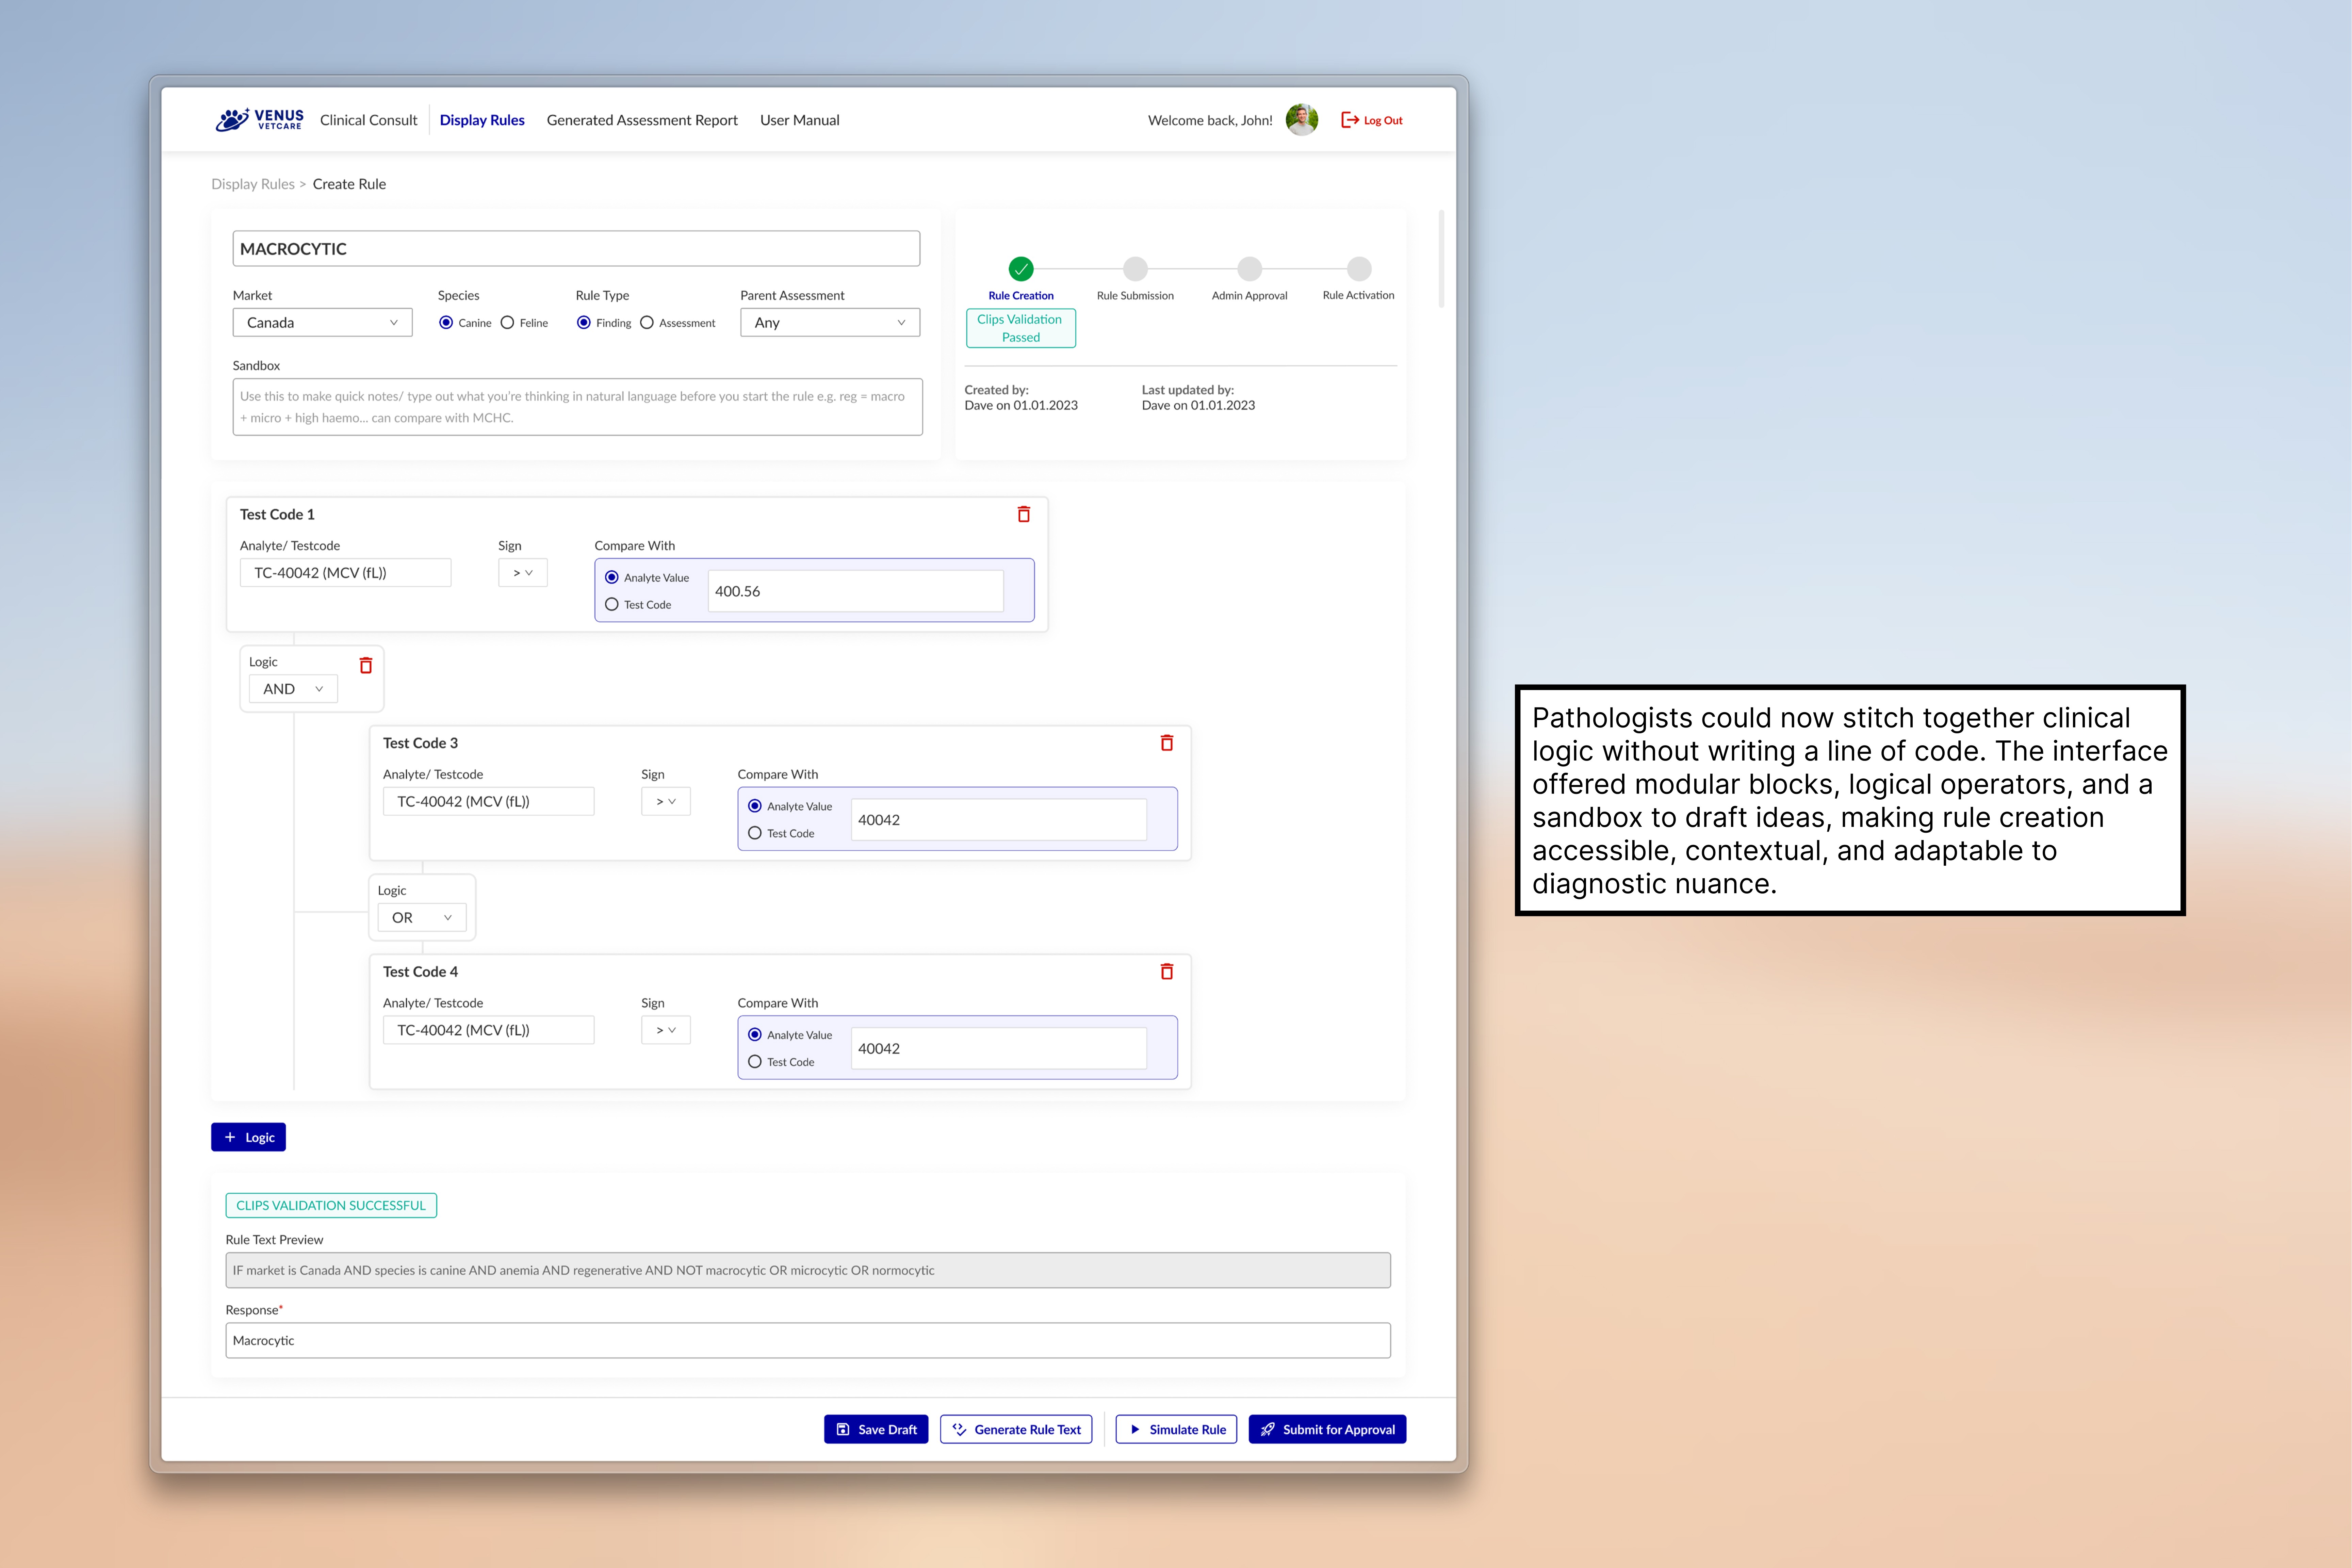
Task: Delete the AND Logic block
Action: (366, 665)
